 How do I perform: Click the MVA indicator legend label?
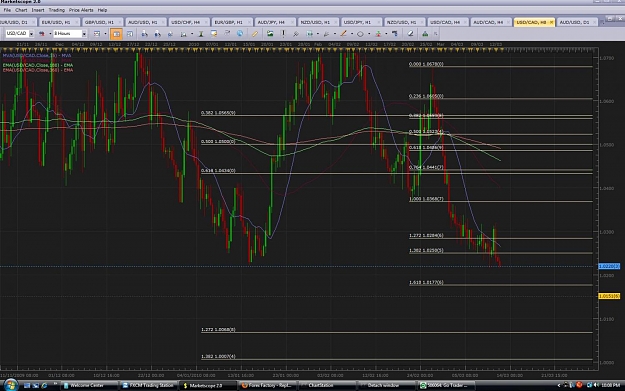coord(37,55)
